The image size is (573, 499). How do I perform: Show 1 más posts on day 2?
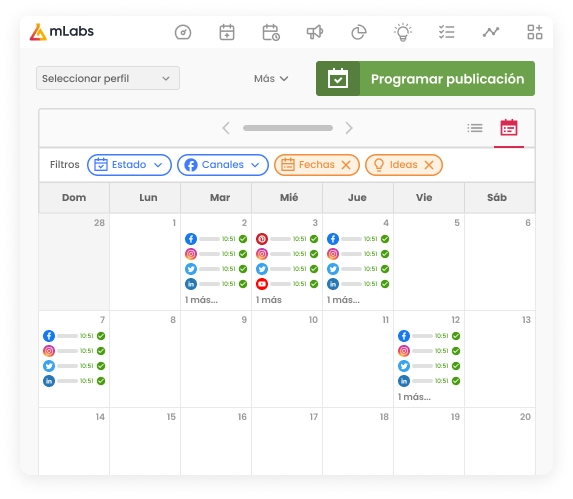pyautogui.click(x=201, y=300)
